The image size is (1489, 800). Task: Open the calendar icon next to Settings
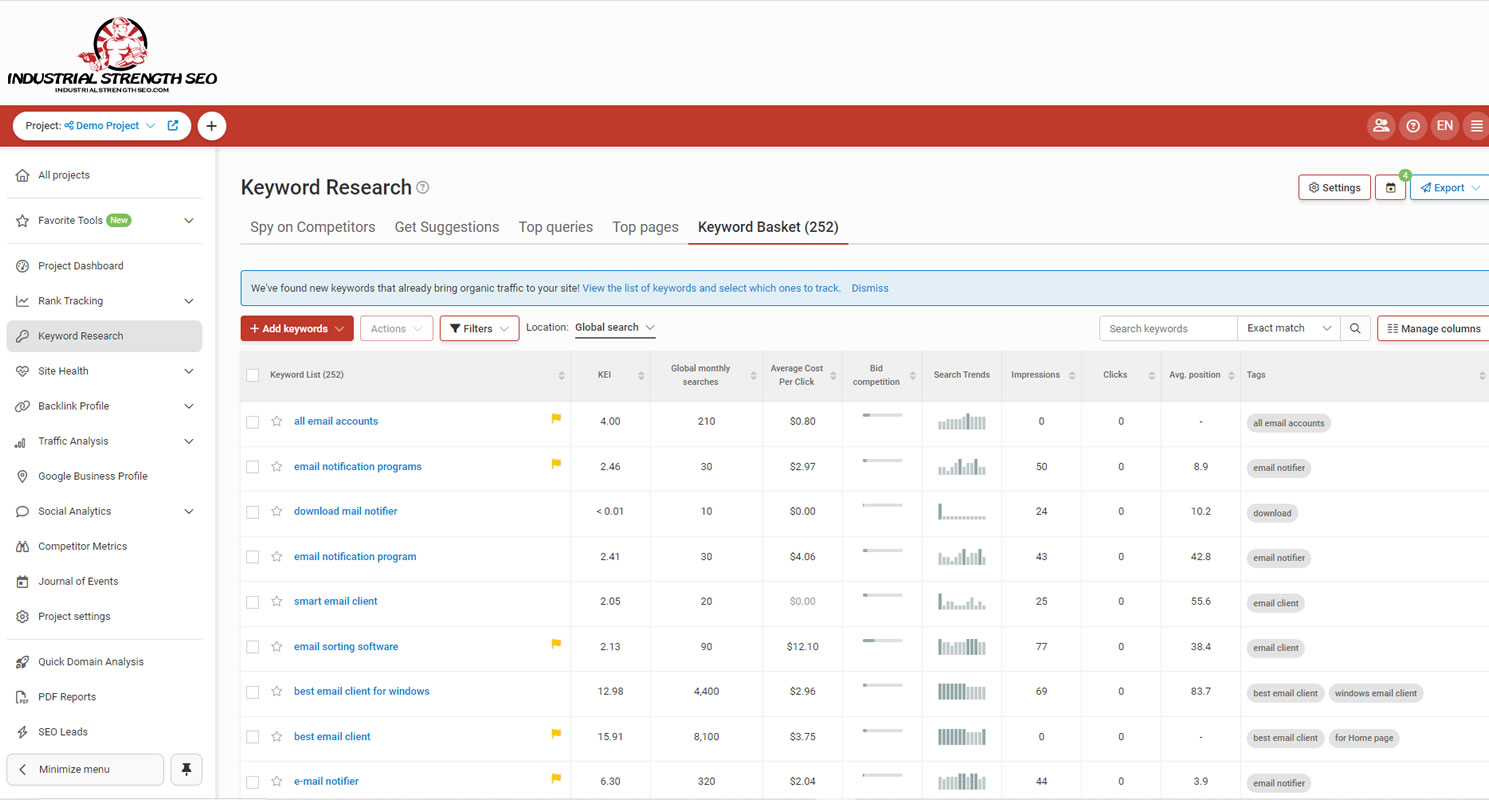(1390, 188)
